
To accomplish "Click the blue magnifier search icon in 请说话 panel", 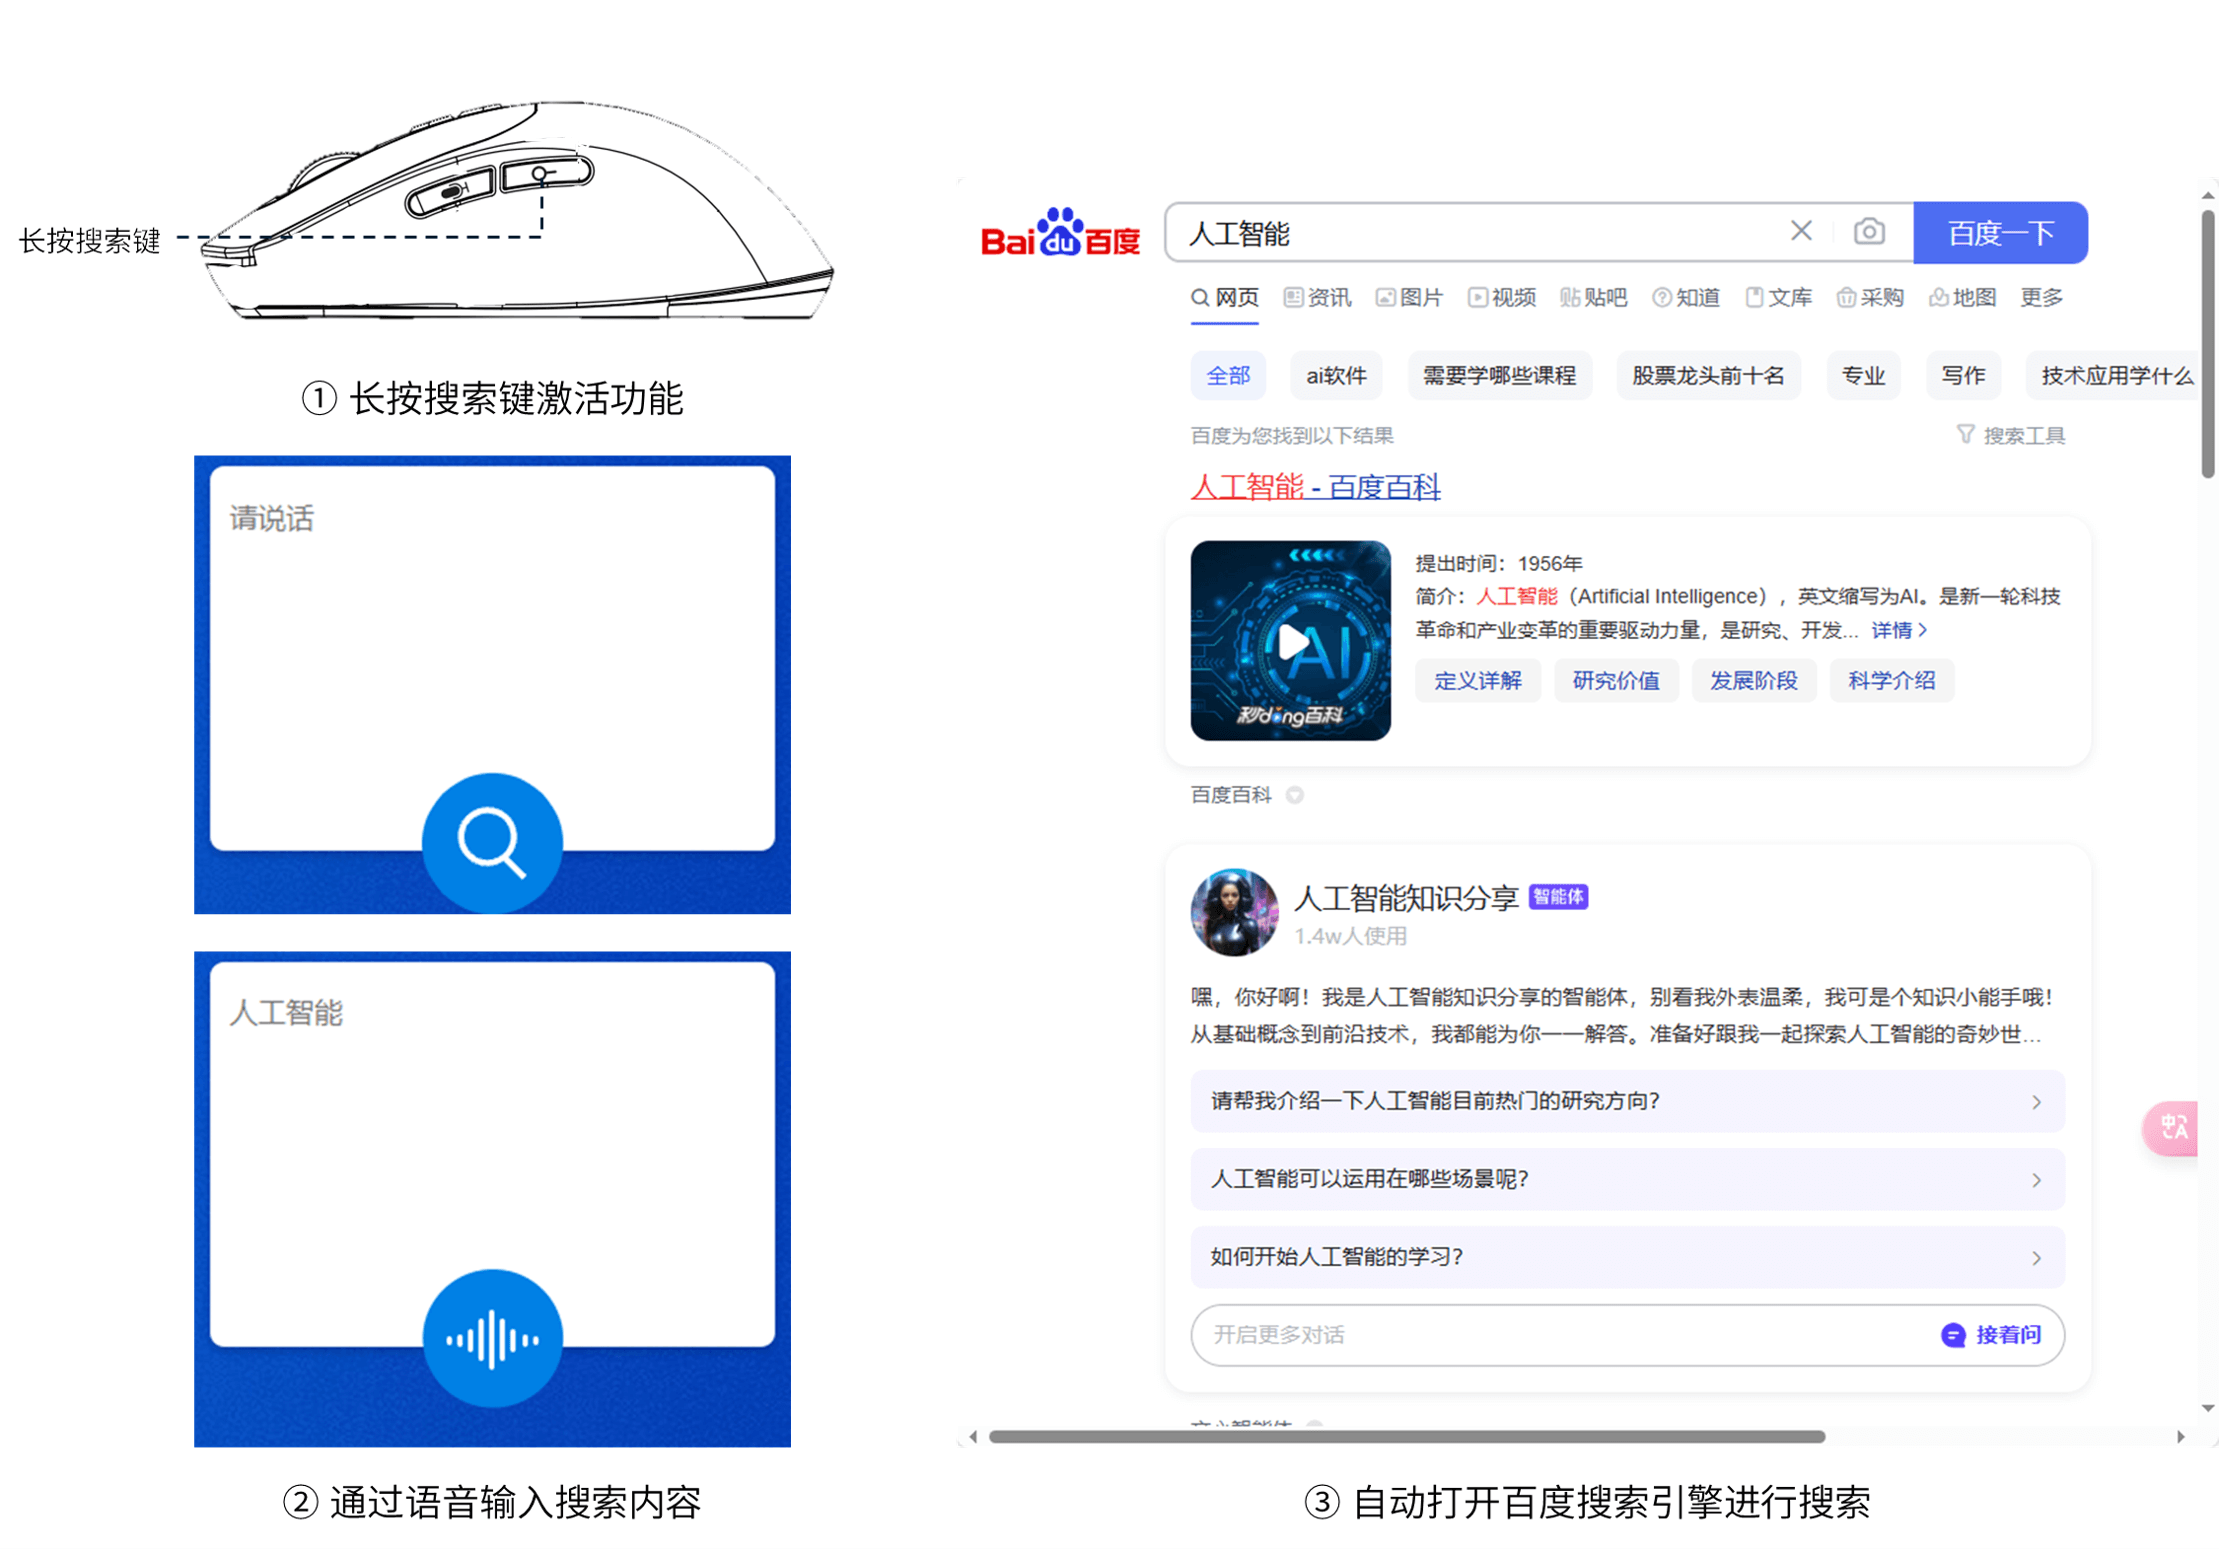I will point(492,842).
